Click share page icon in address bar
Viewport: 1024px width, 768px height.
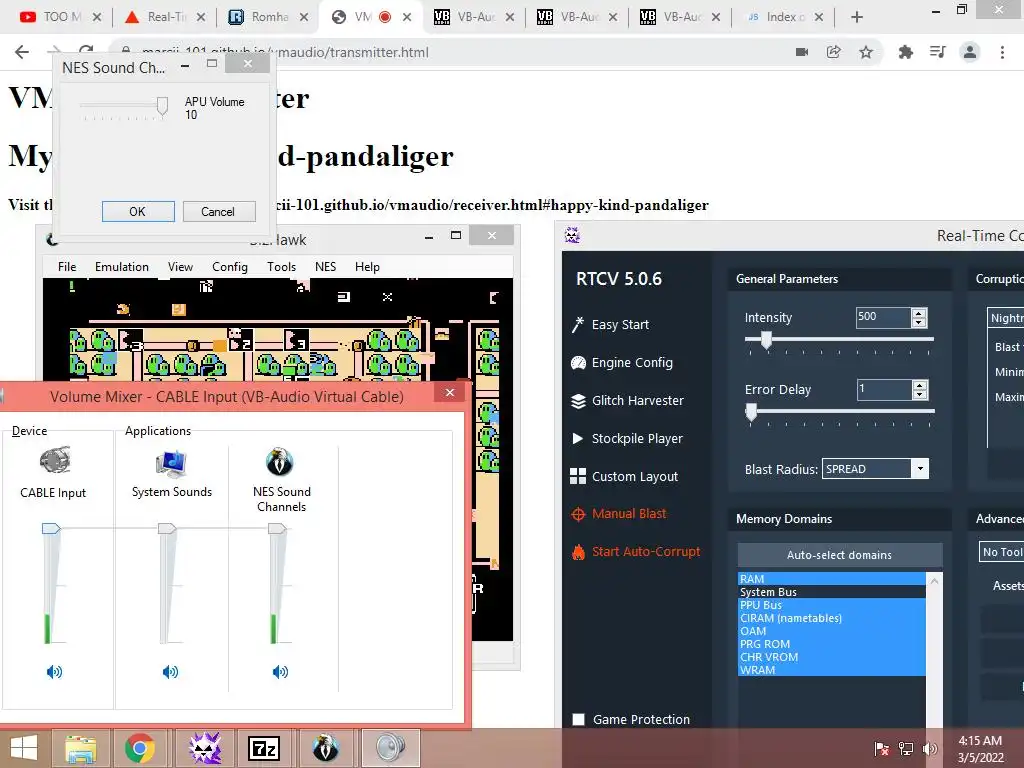[833, 52]
